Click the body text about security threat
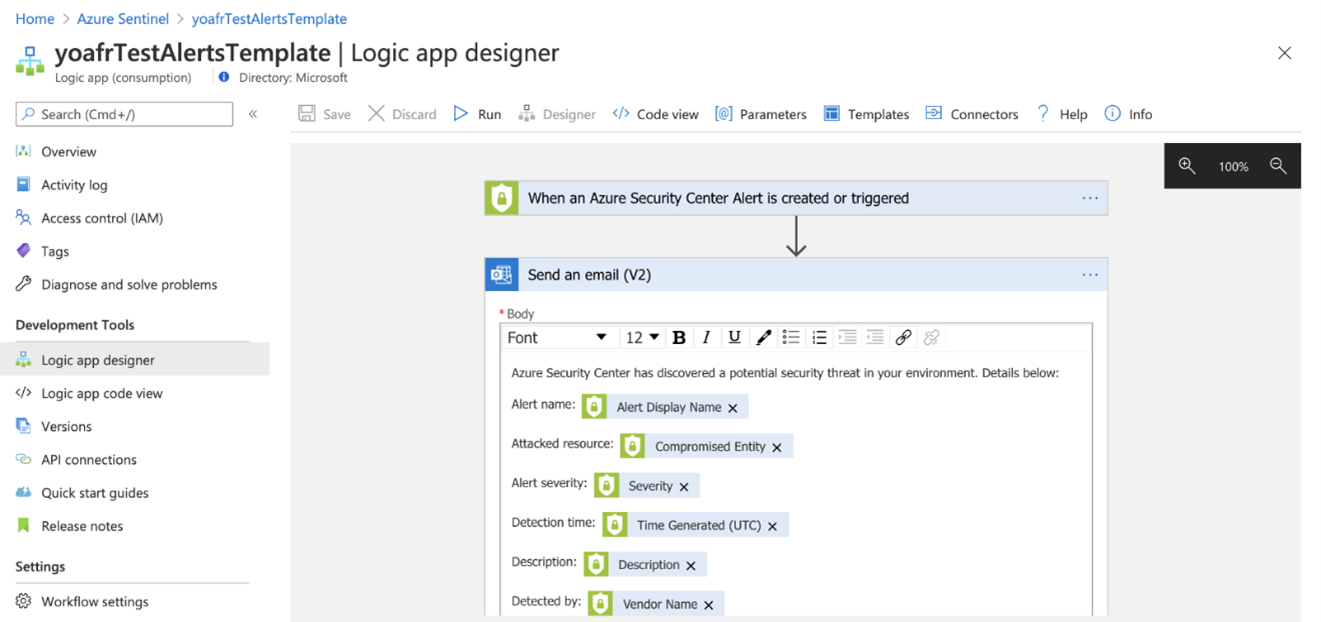 (785, 373)
